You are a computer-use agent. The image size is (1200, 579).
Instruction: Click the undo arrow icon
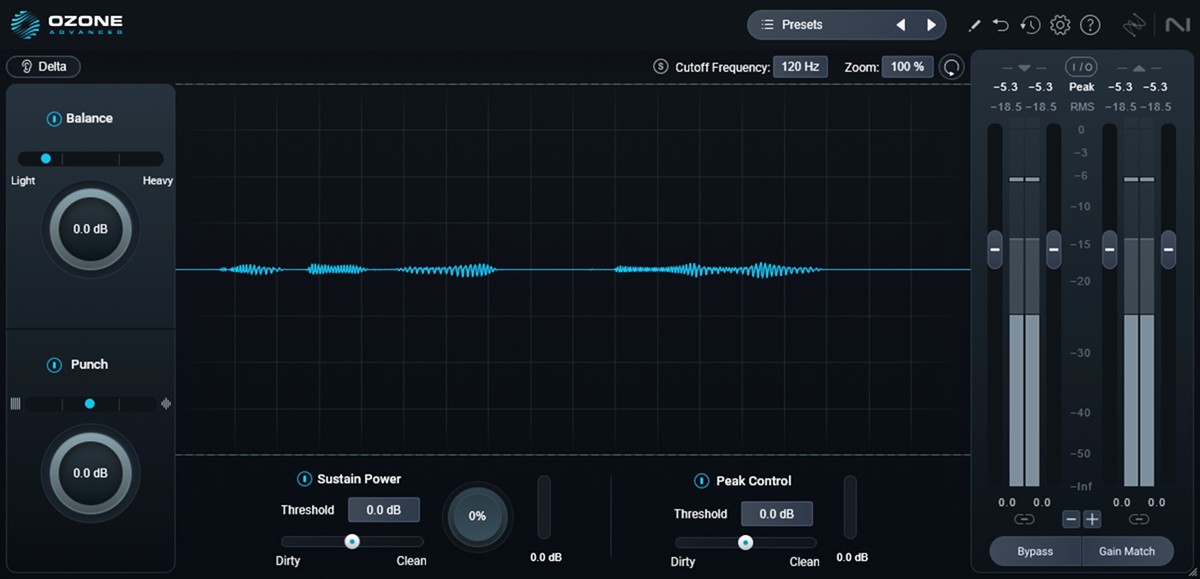[x=1001, y=25]
